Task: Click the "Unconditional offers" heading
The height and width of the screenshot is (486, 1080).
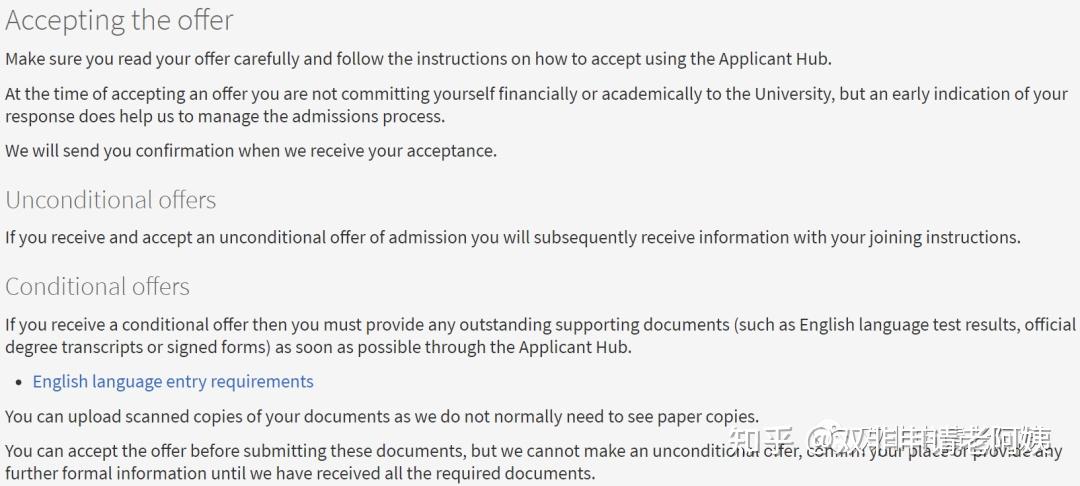Action: 111,200
